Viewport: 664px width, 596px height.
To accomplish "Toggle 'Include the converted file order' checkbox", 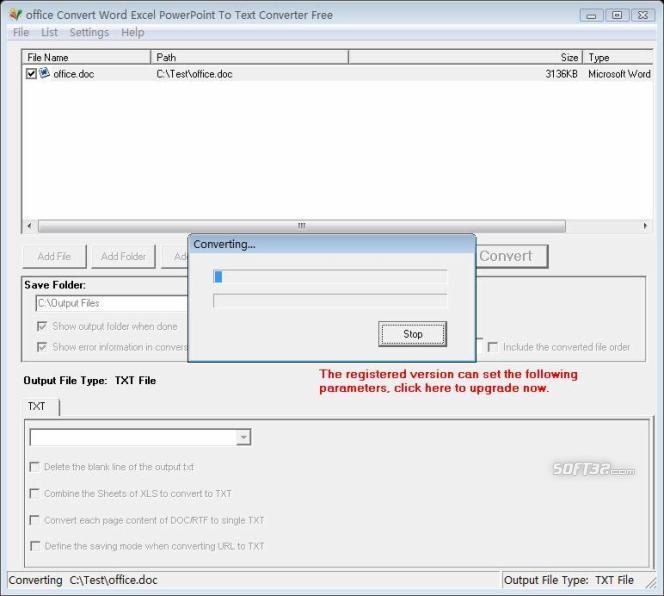I will coord(493,347).
